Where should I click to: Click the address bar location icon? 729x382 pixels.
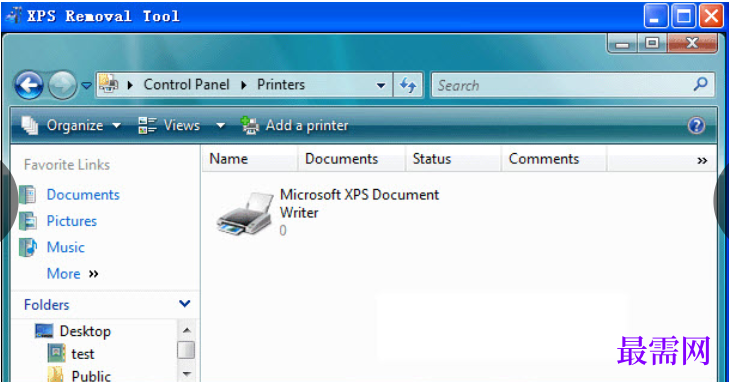(108, 84)
